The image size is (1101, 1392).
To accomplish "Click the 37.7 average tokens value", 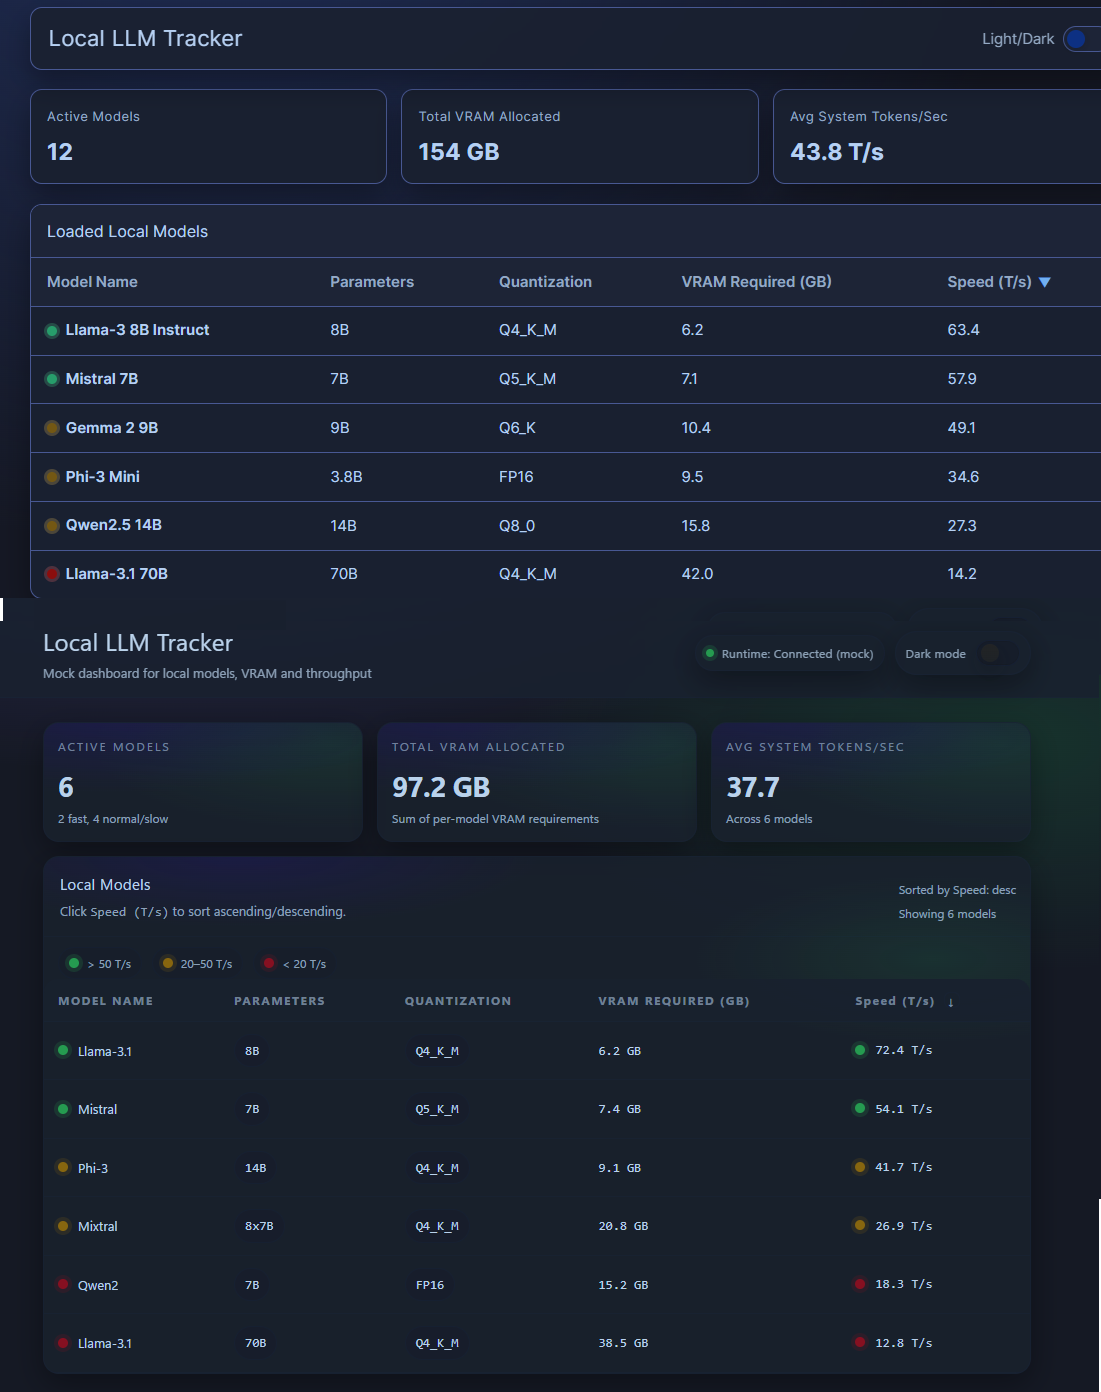I will click(753, 788).
